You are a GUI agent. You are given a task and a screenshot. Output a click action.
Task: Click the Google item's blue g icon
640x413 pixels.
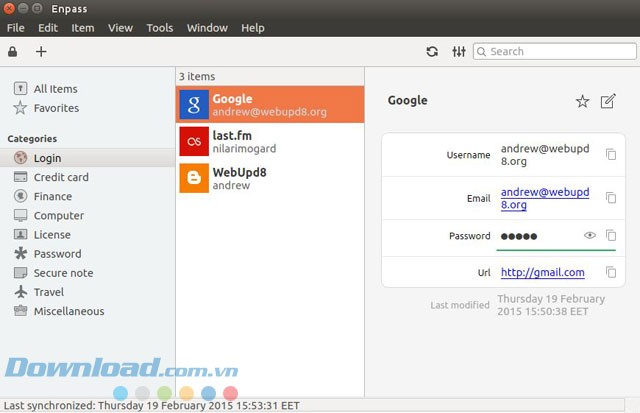(194, 104)
